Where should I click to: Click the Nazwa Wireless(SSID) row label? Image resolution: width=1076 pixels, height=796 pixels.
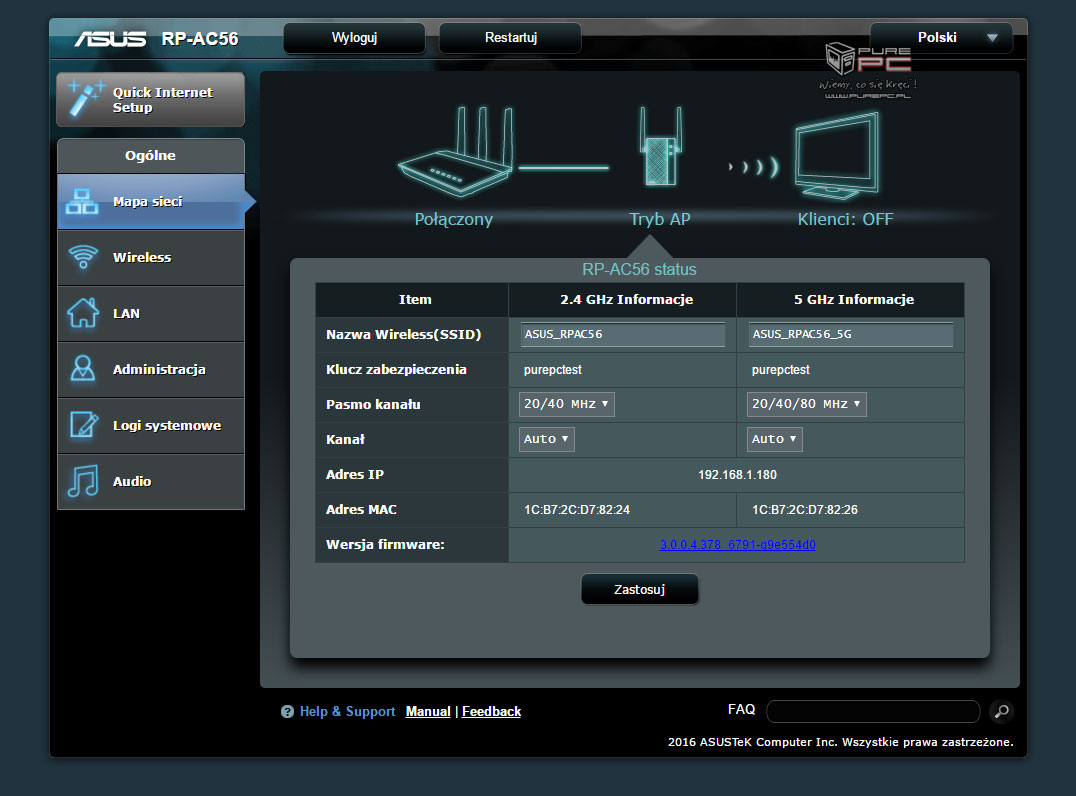404,334
